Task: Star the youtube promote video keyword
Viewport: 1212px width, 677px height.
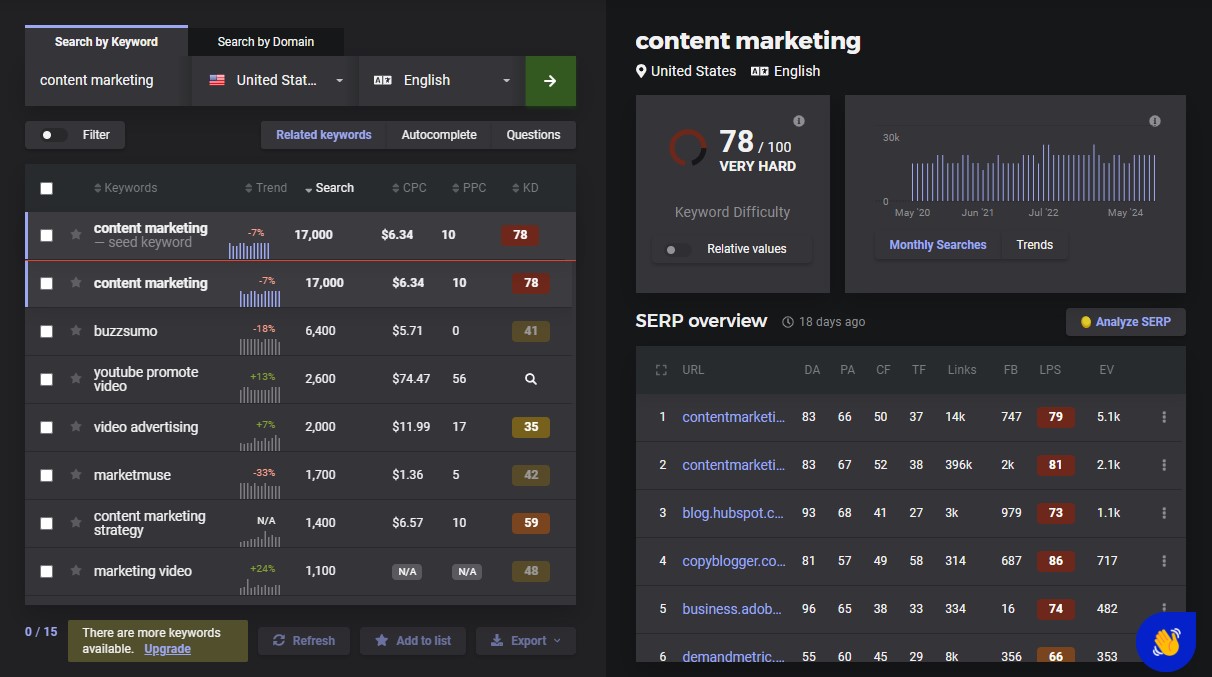Action: [76, 379]
